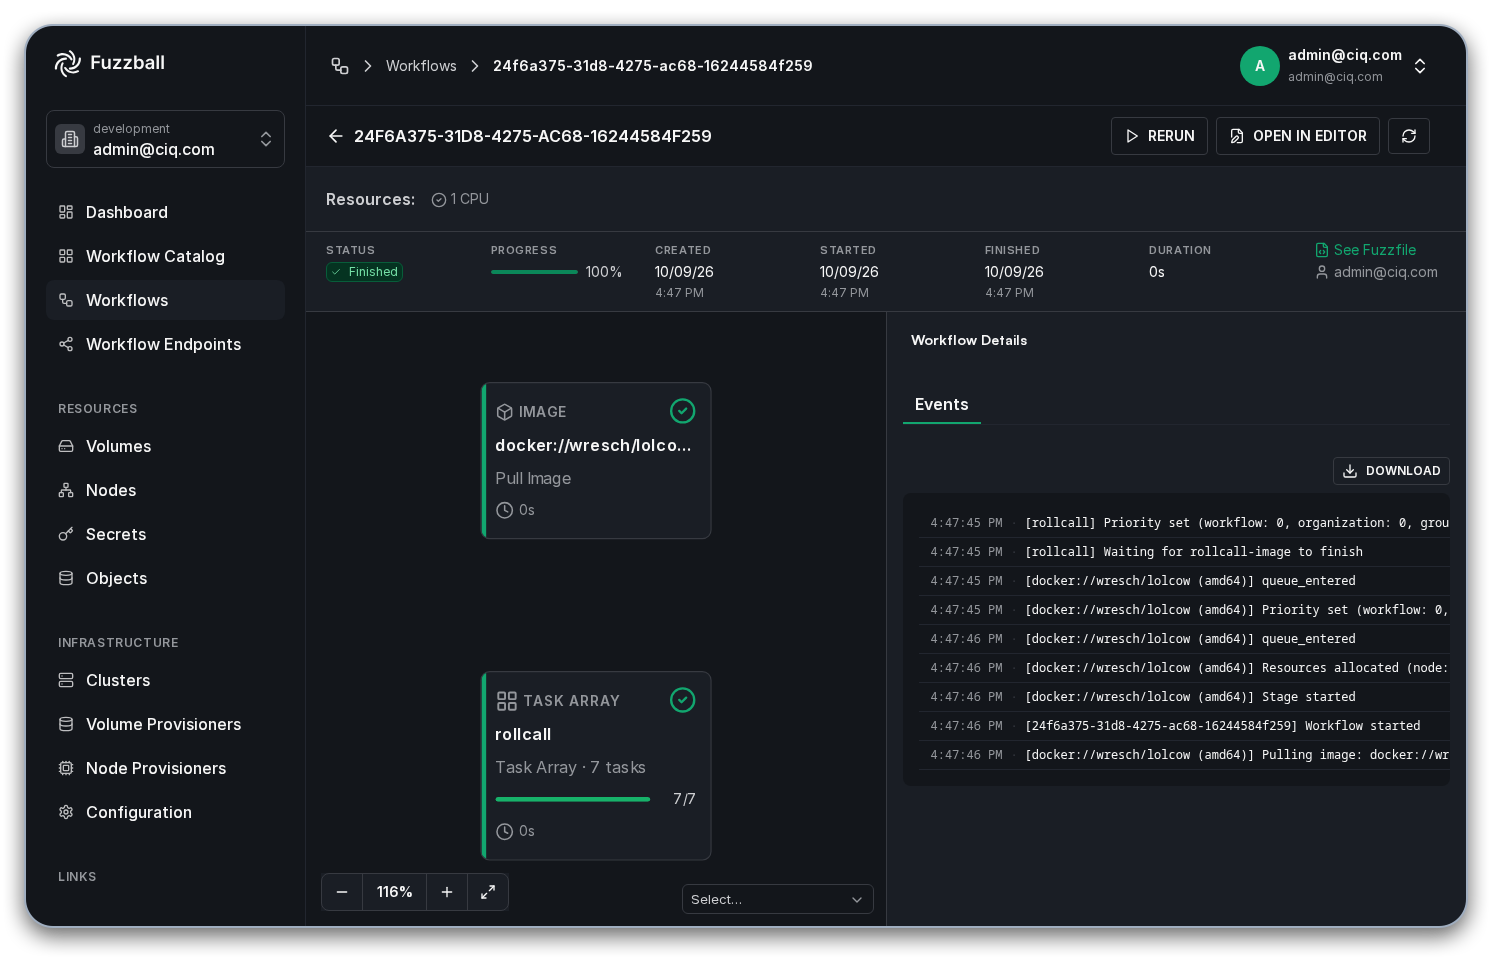Click the Workflow Catalog sidebar icon
This screenshot has width=1492, height=960.
[x=66, y=256]
